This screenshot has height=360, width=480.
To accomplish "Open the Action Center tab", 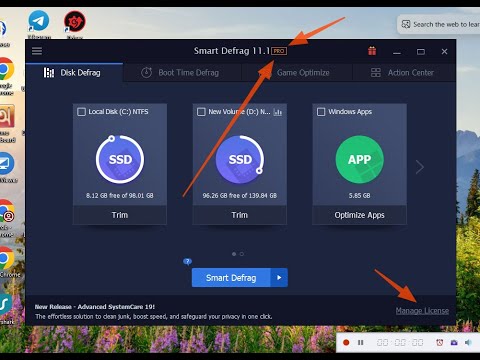I will pos(404,73).
